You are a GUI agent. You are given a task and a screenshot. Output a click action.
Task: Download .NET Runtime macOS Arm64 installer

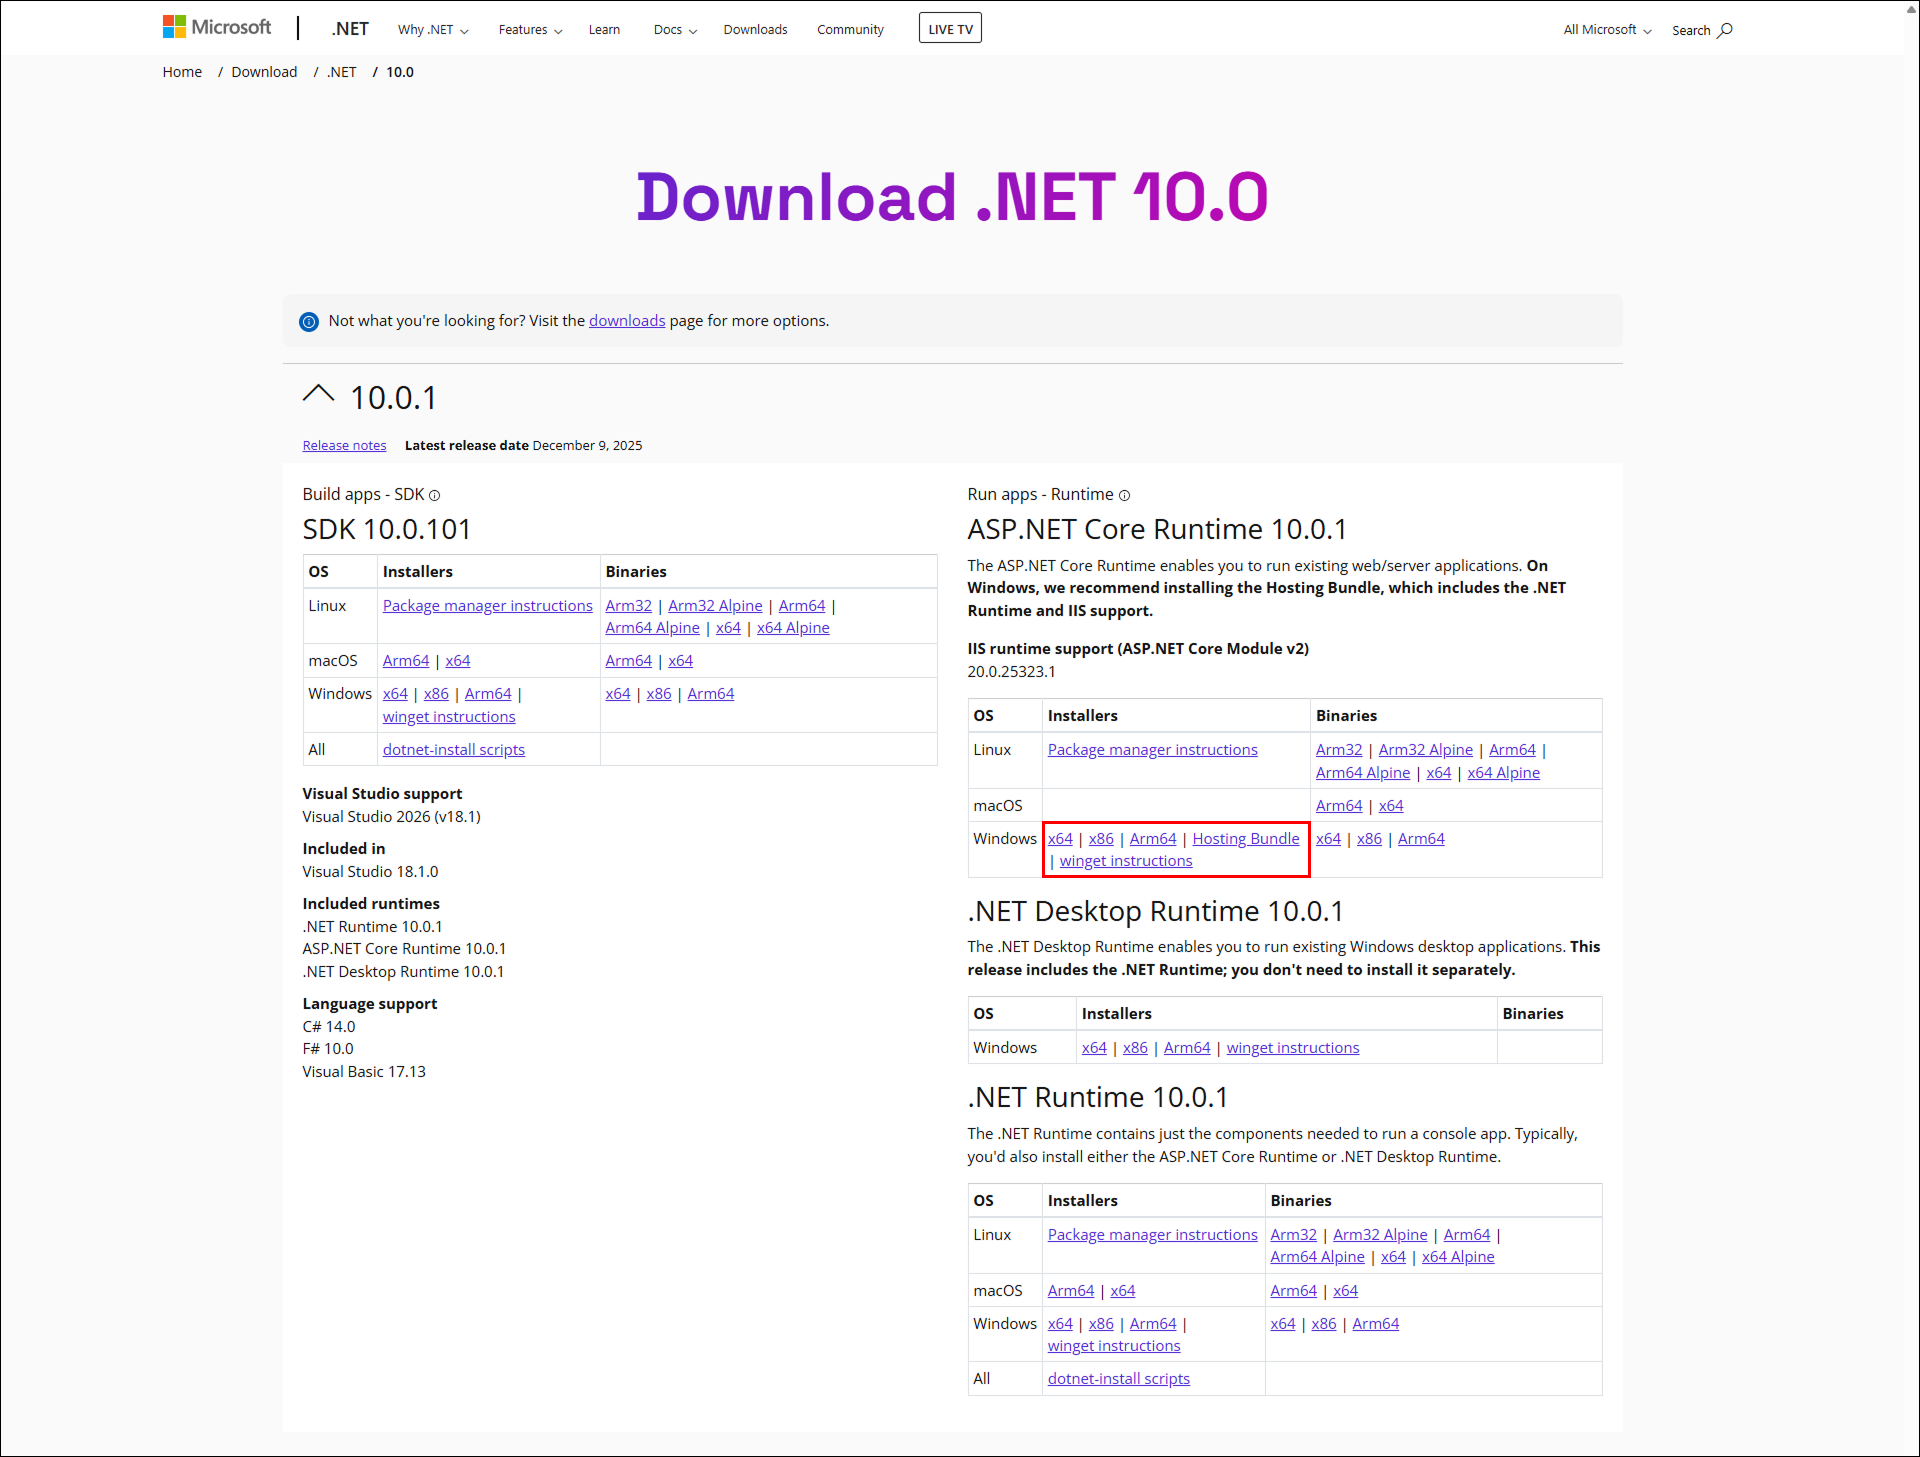1071,1291
